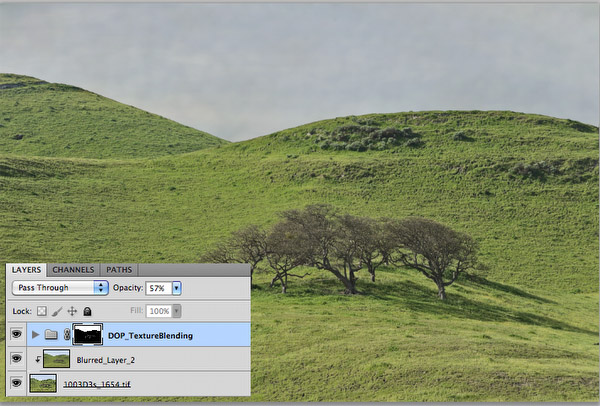Viewport: 600px width, 406px height.
Task: Select the Layers tab
Action: tap(26, 270)
